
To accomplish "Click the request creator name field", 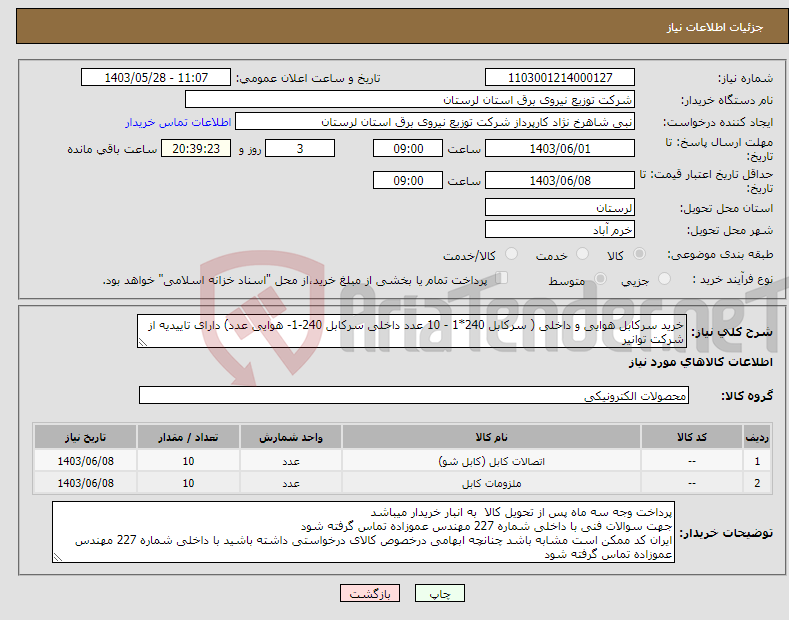I will [435, 122].
